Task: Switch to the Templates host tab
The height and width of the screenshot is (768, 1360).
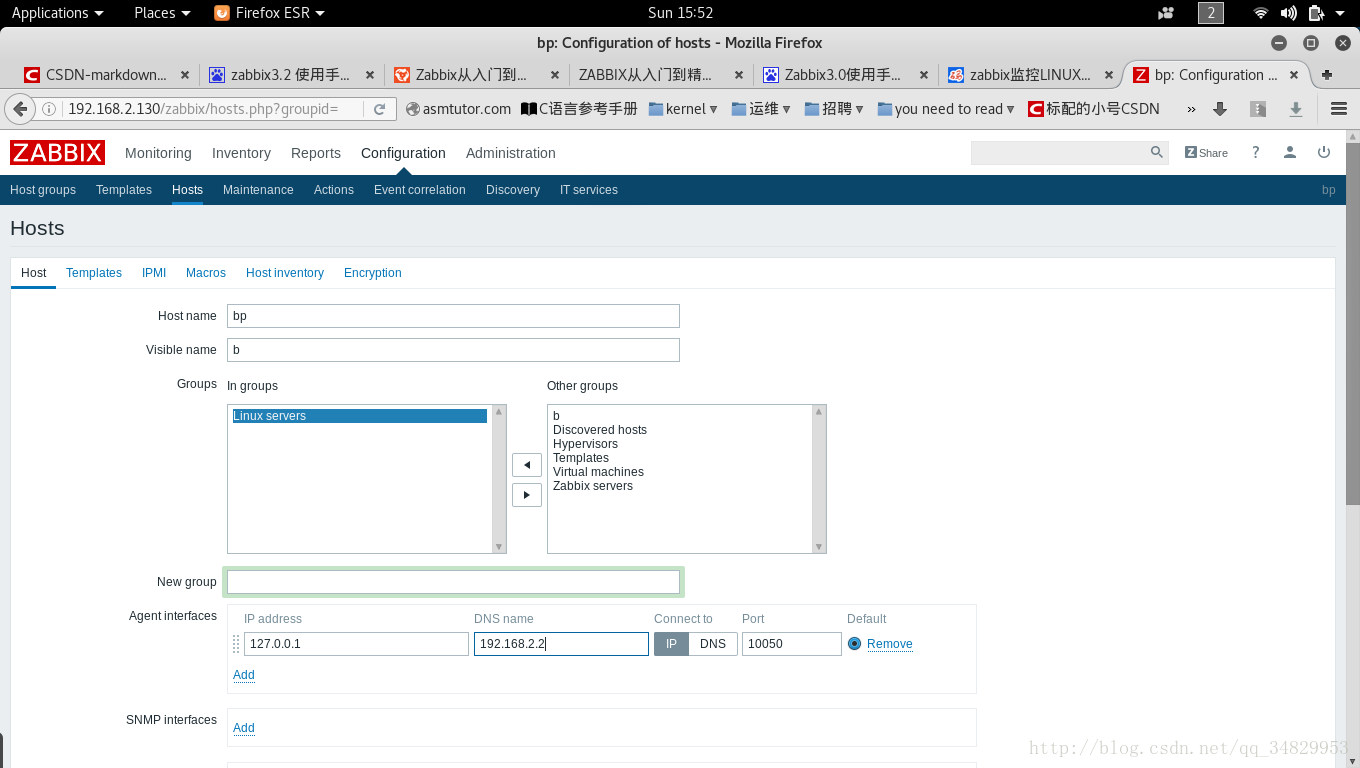Action: [94, 273]
